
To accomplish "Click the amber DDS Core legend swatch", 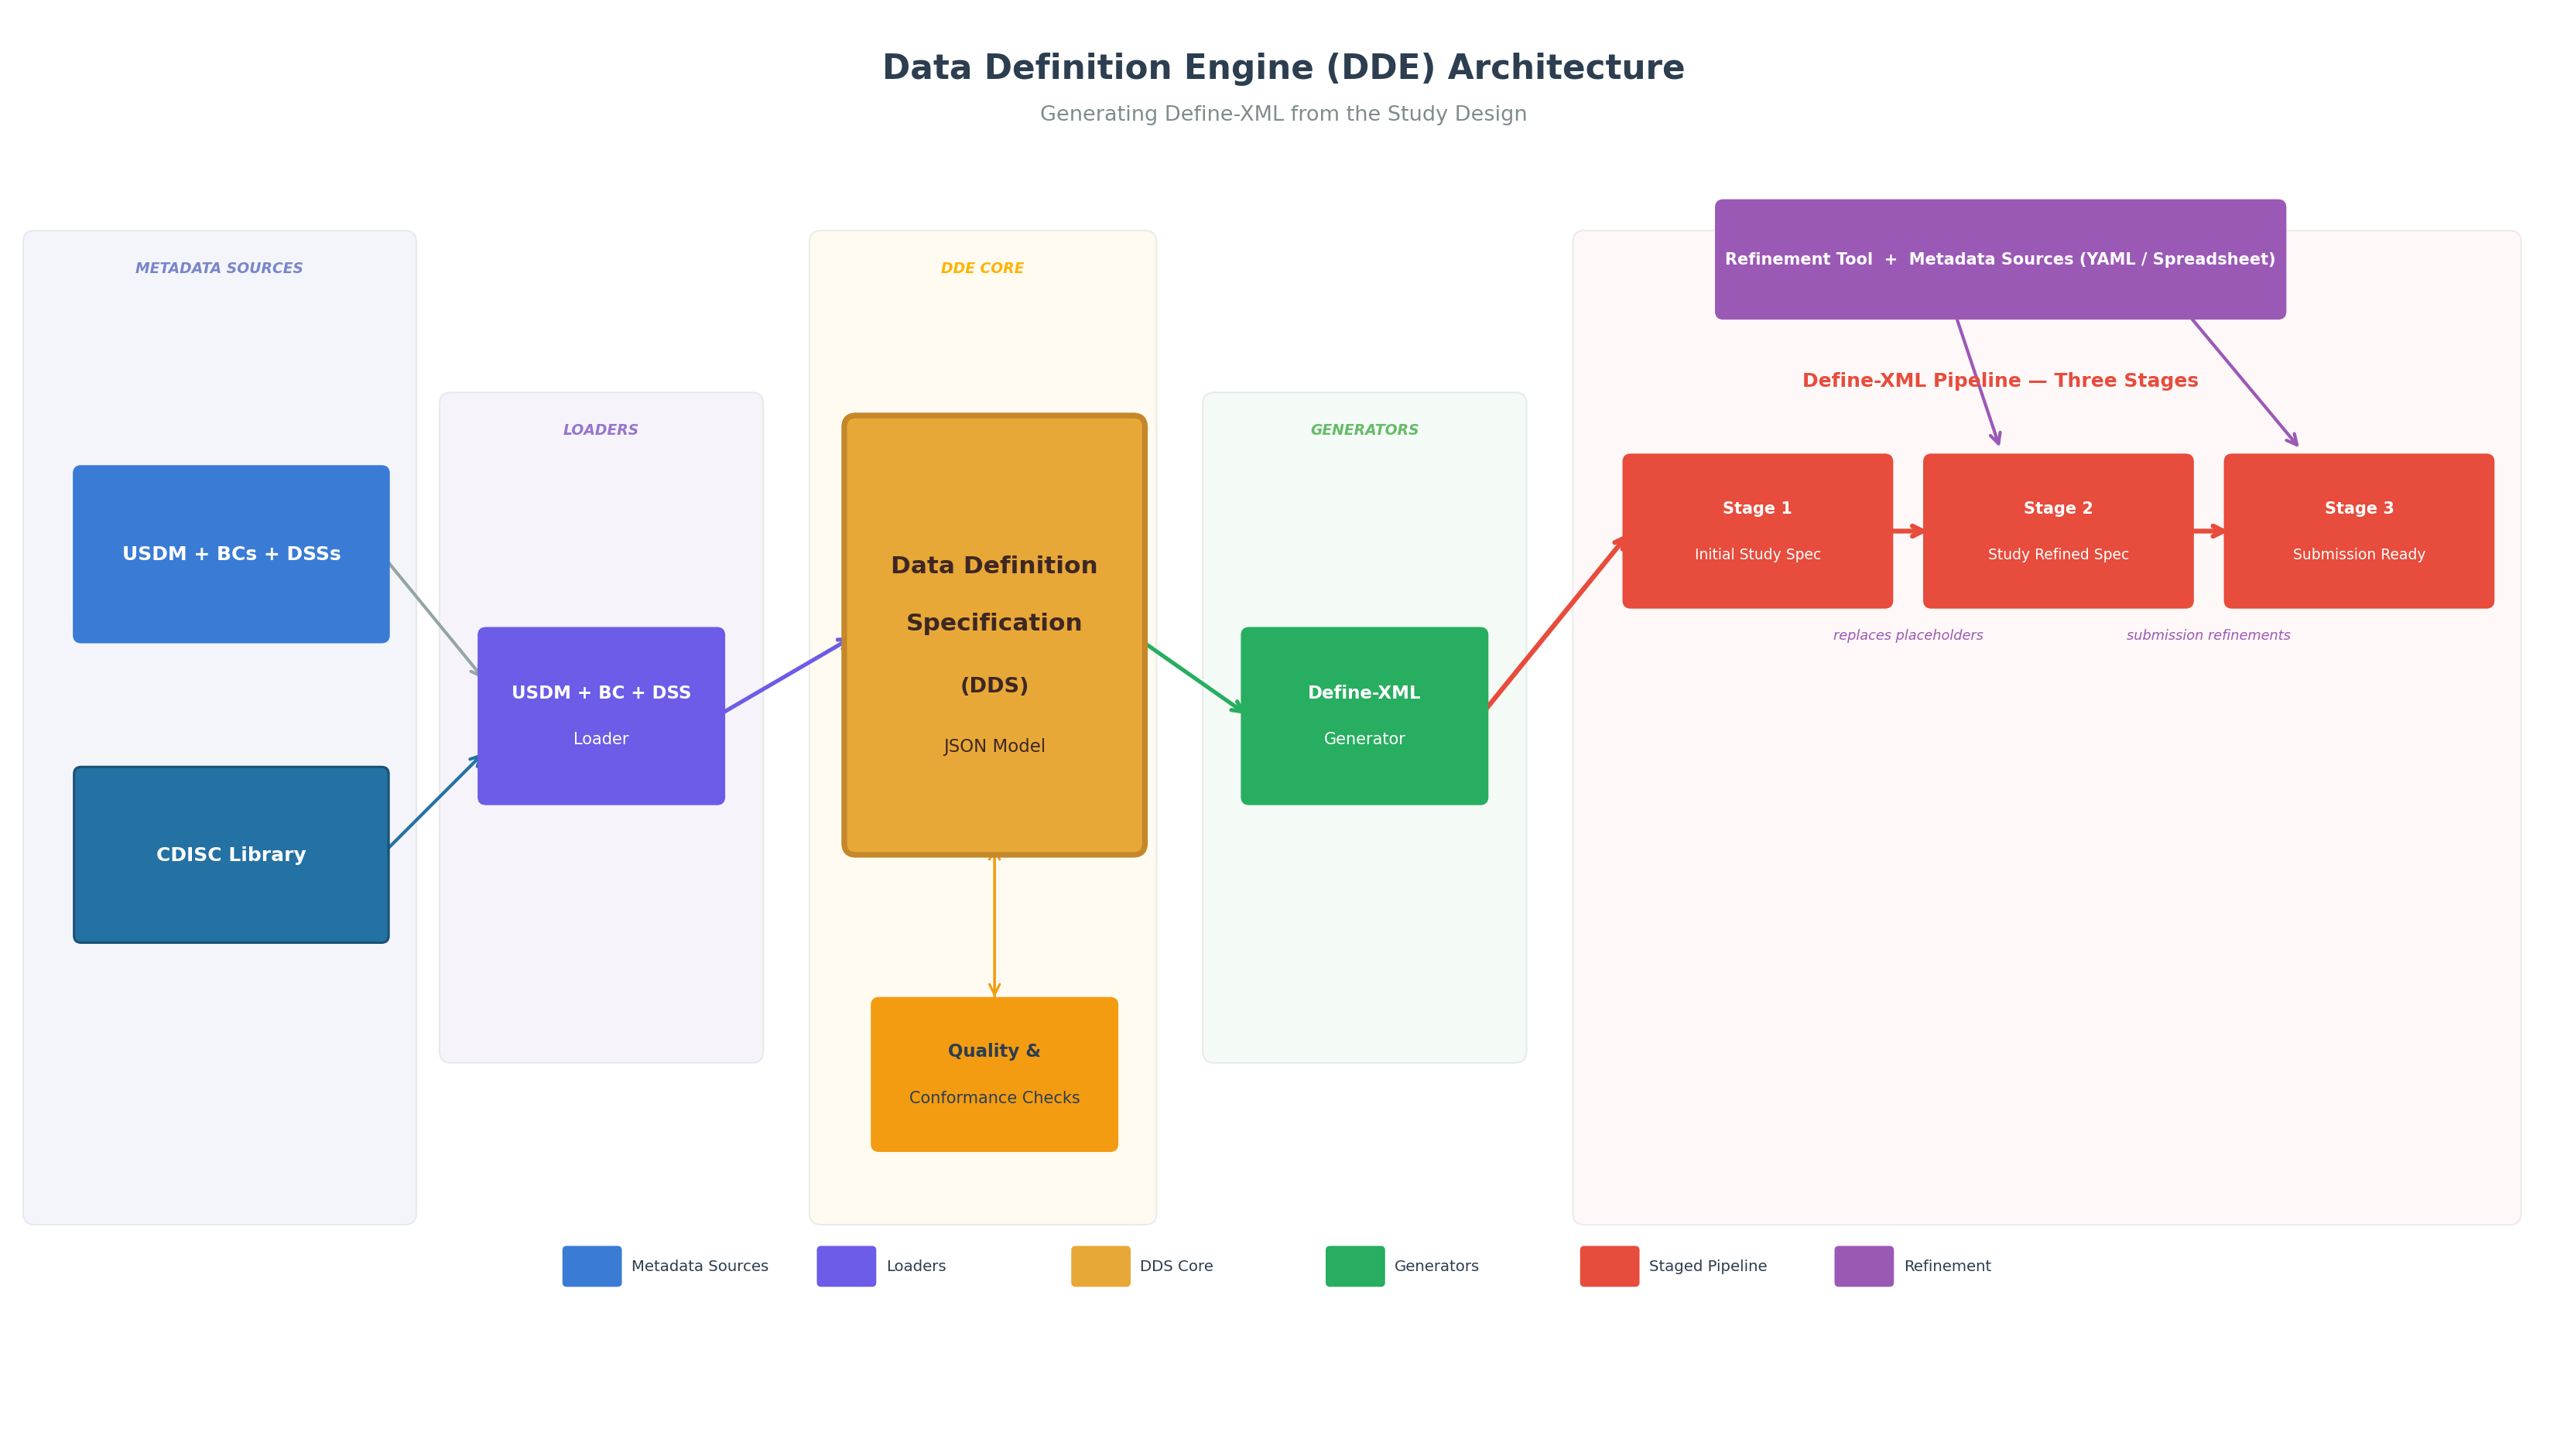I will [1101, 1266].
